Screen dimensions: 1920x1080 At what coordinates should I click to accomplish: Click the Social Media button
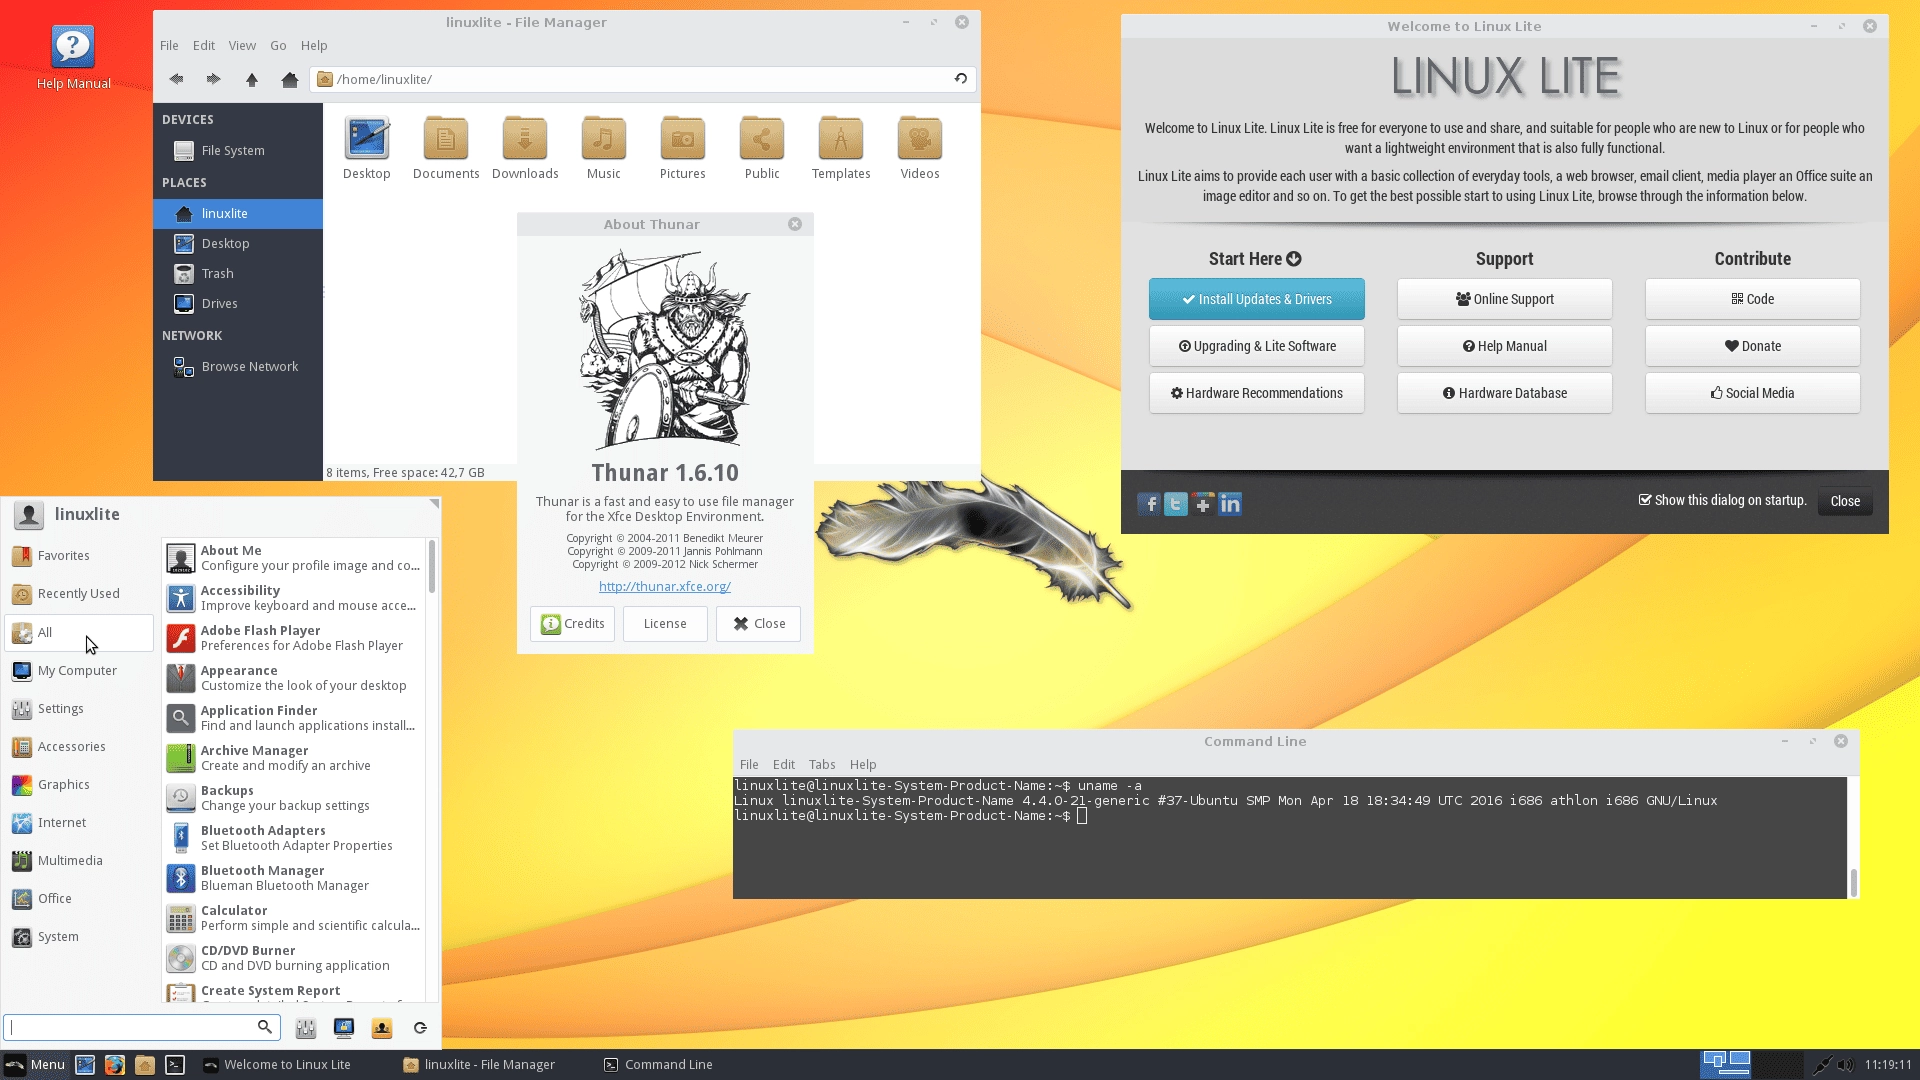(1753, 393)
